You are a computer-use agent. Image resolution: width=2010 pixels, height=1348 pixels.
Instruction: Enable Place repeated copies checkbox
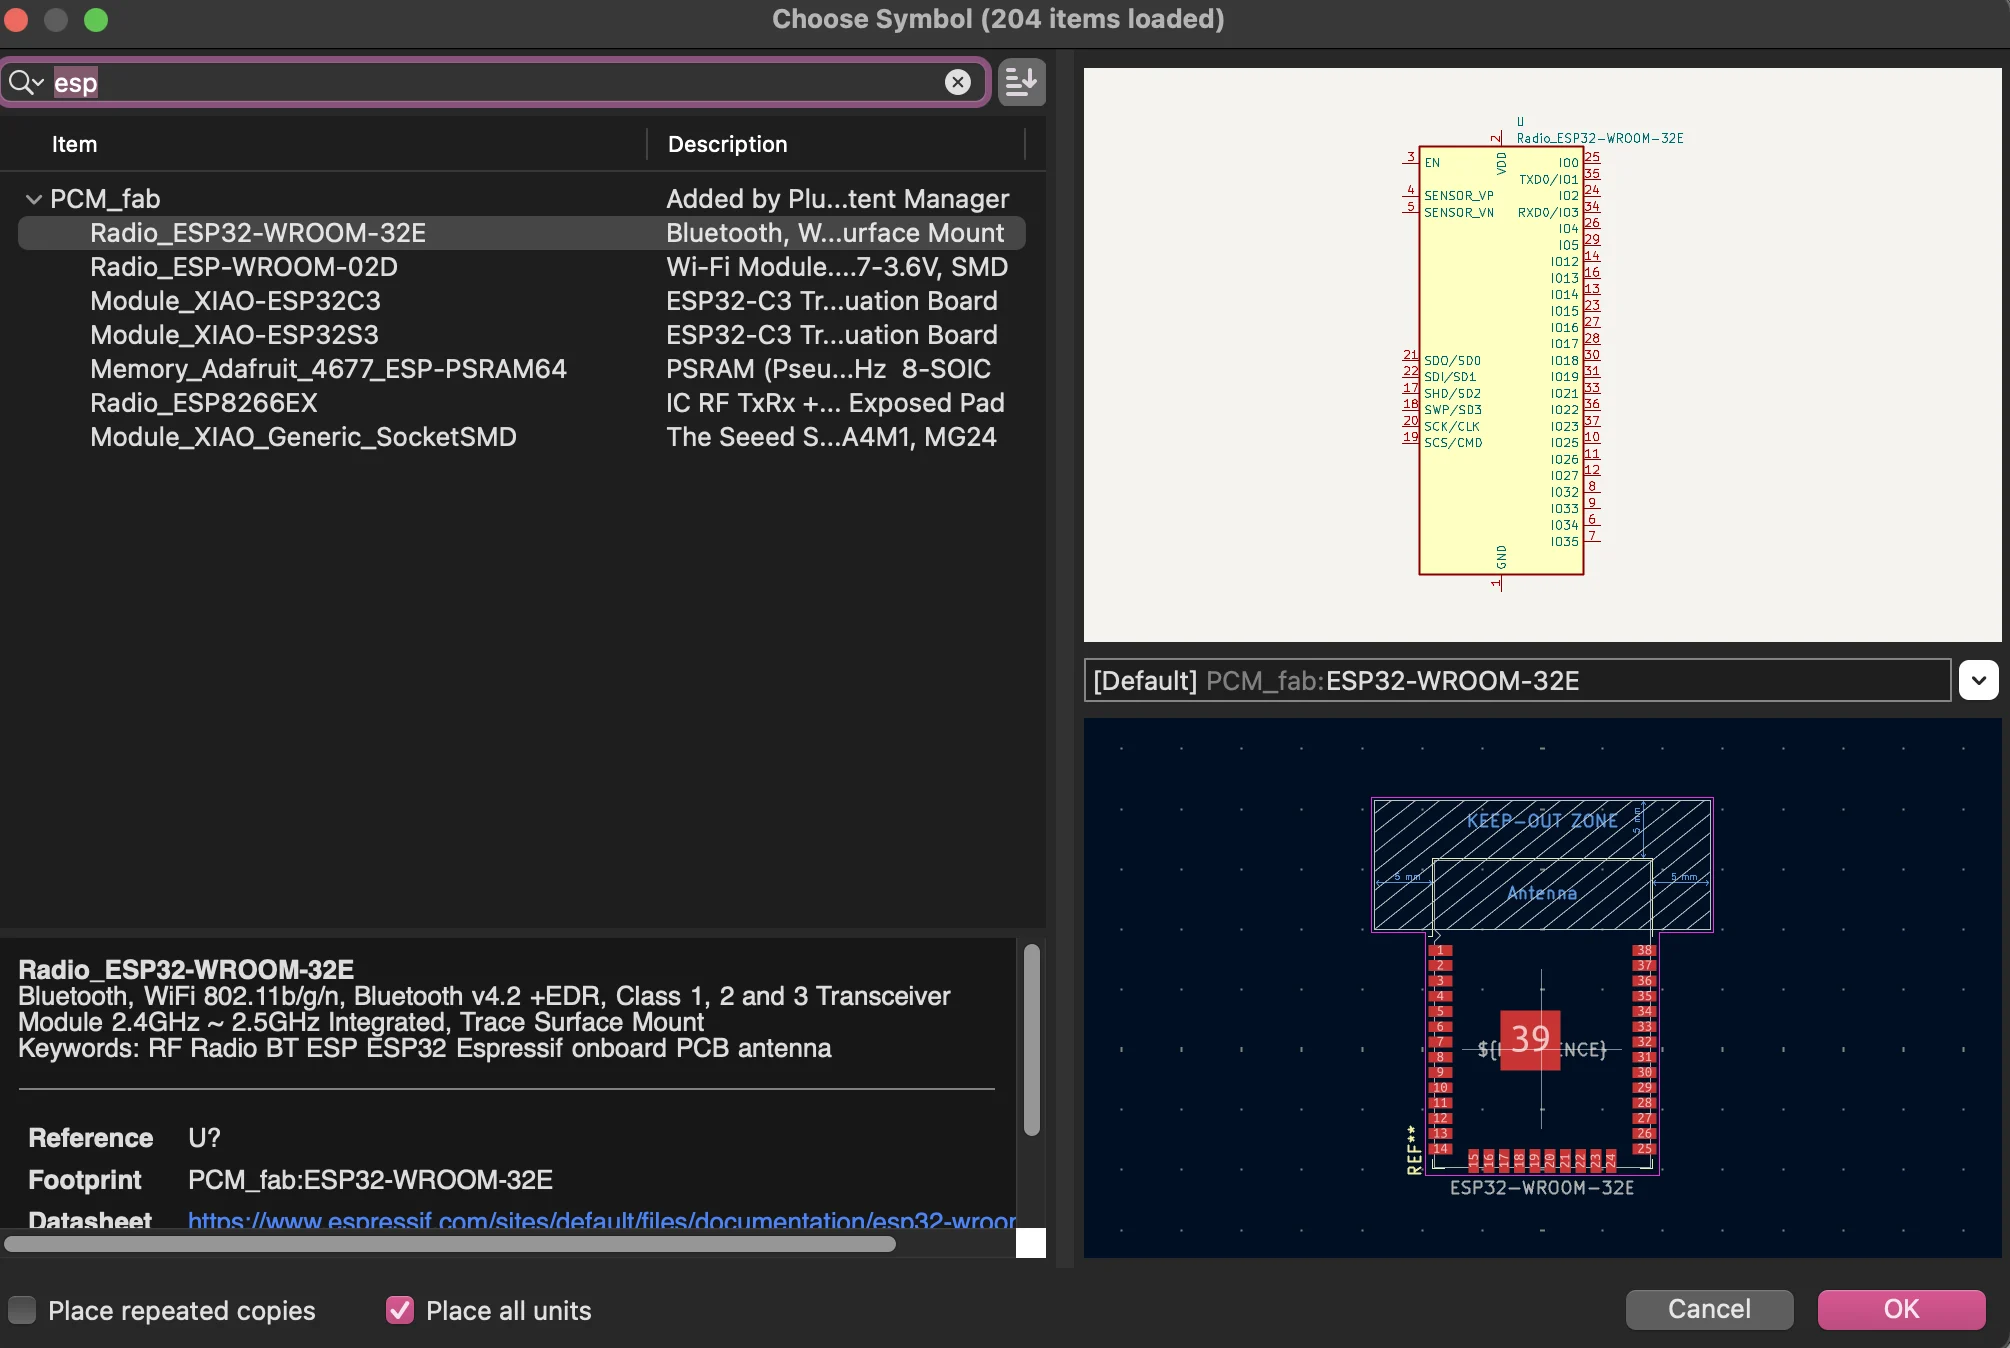pyautogui.click(x=22, y=1310)
